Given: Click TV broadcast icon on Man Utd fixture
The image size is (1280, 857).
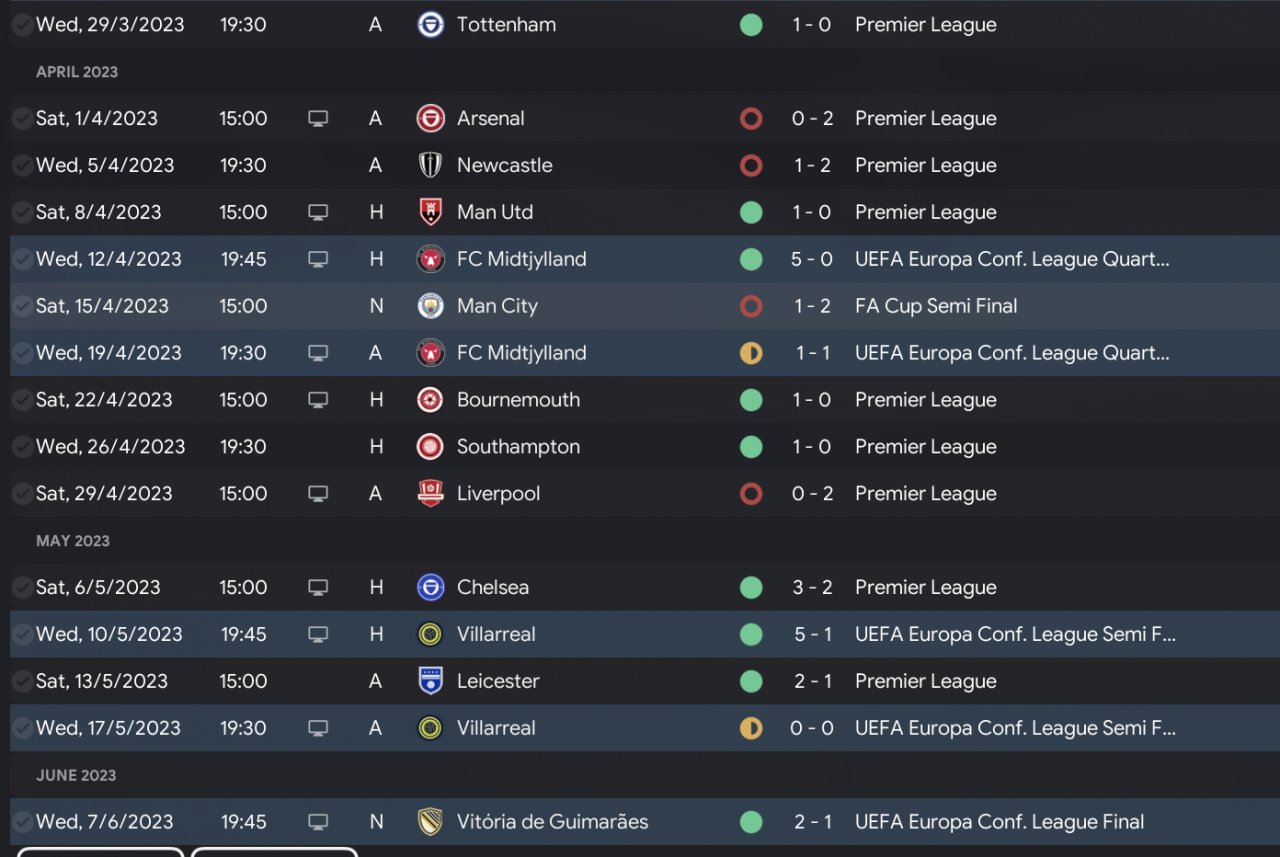Looking at the screenshot, I should 318,212.
